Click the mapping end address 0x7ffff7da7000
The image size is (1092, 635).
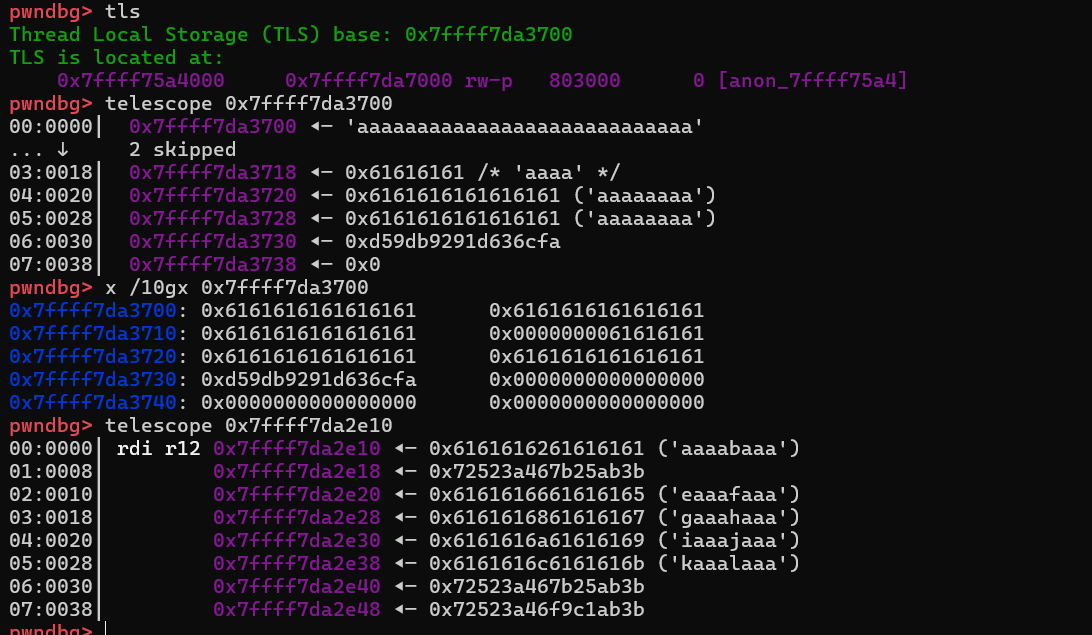click(x=369, y=80)
